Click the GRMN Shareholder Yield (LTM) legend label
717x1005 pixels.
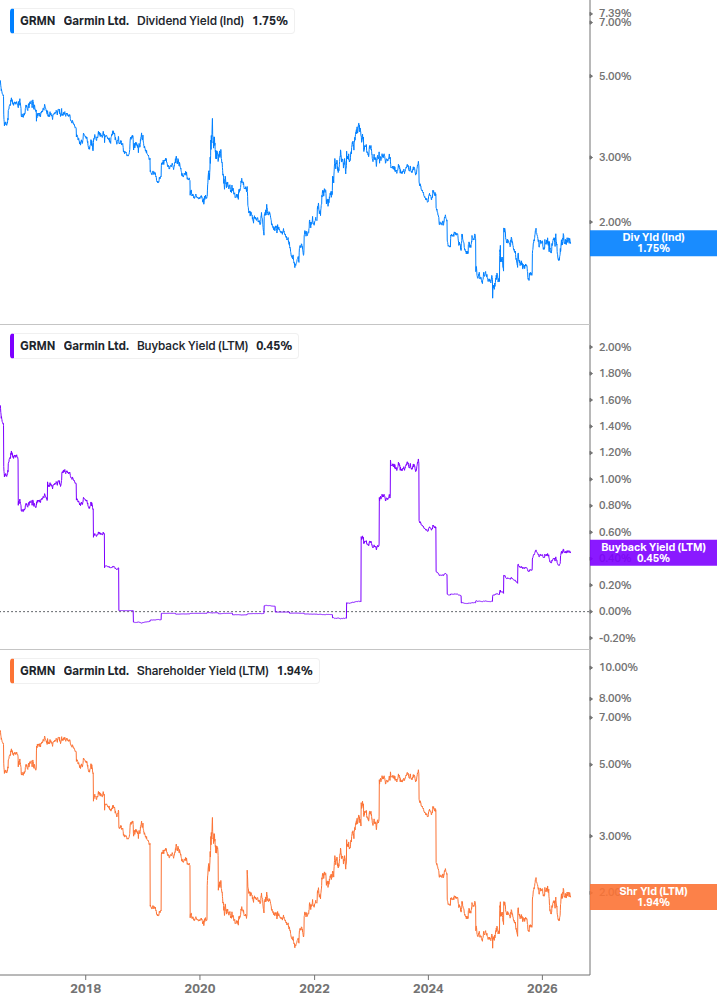click(165, 670)
